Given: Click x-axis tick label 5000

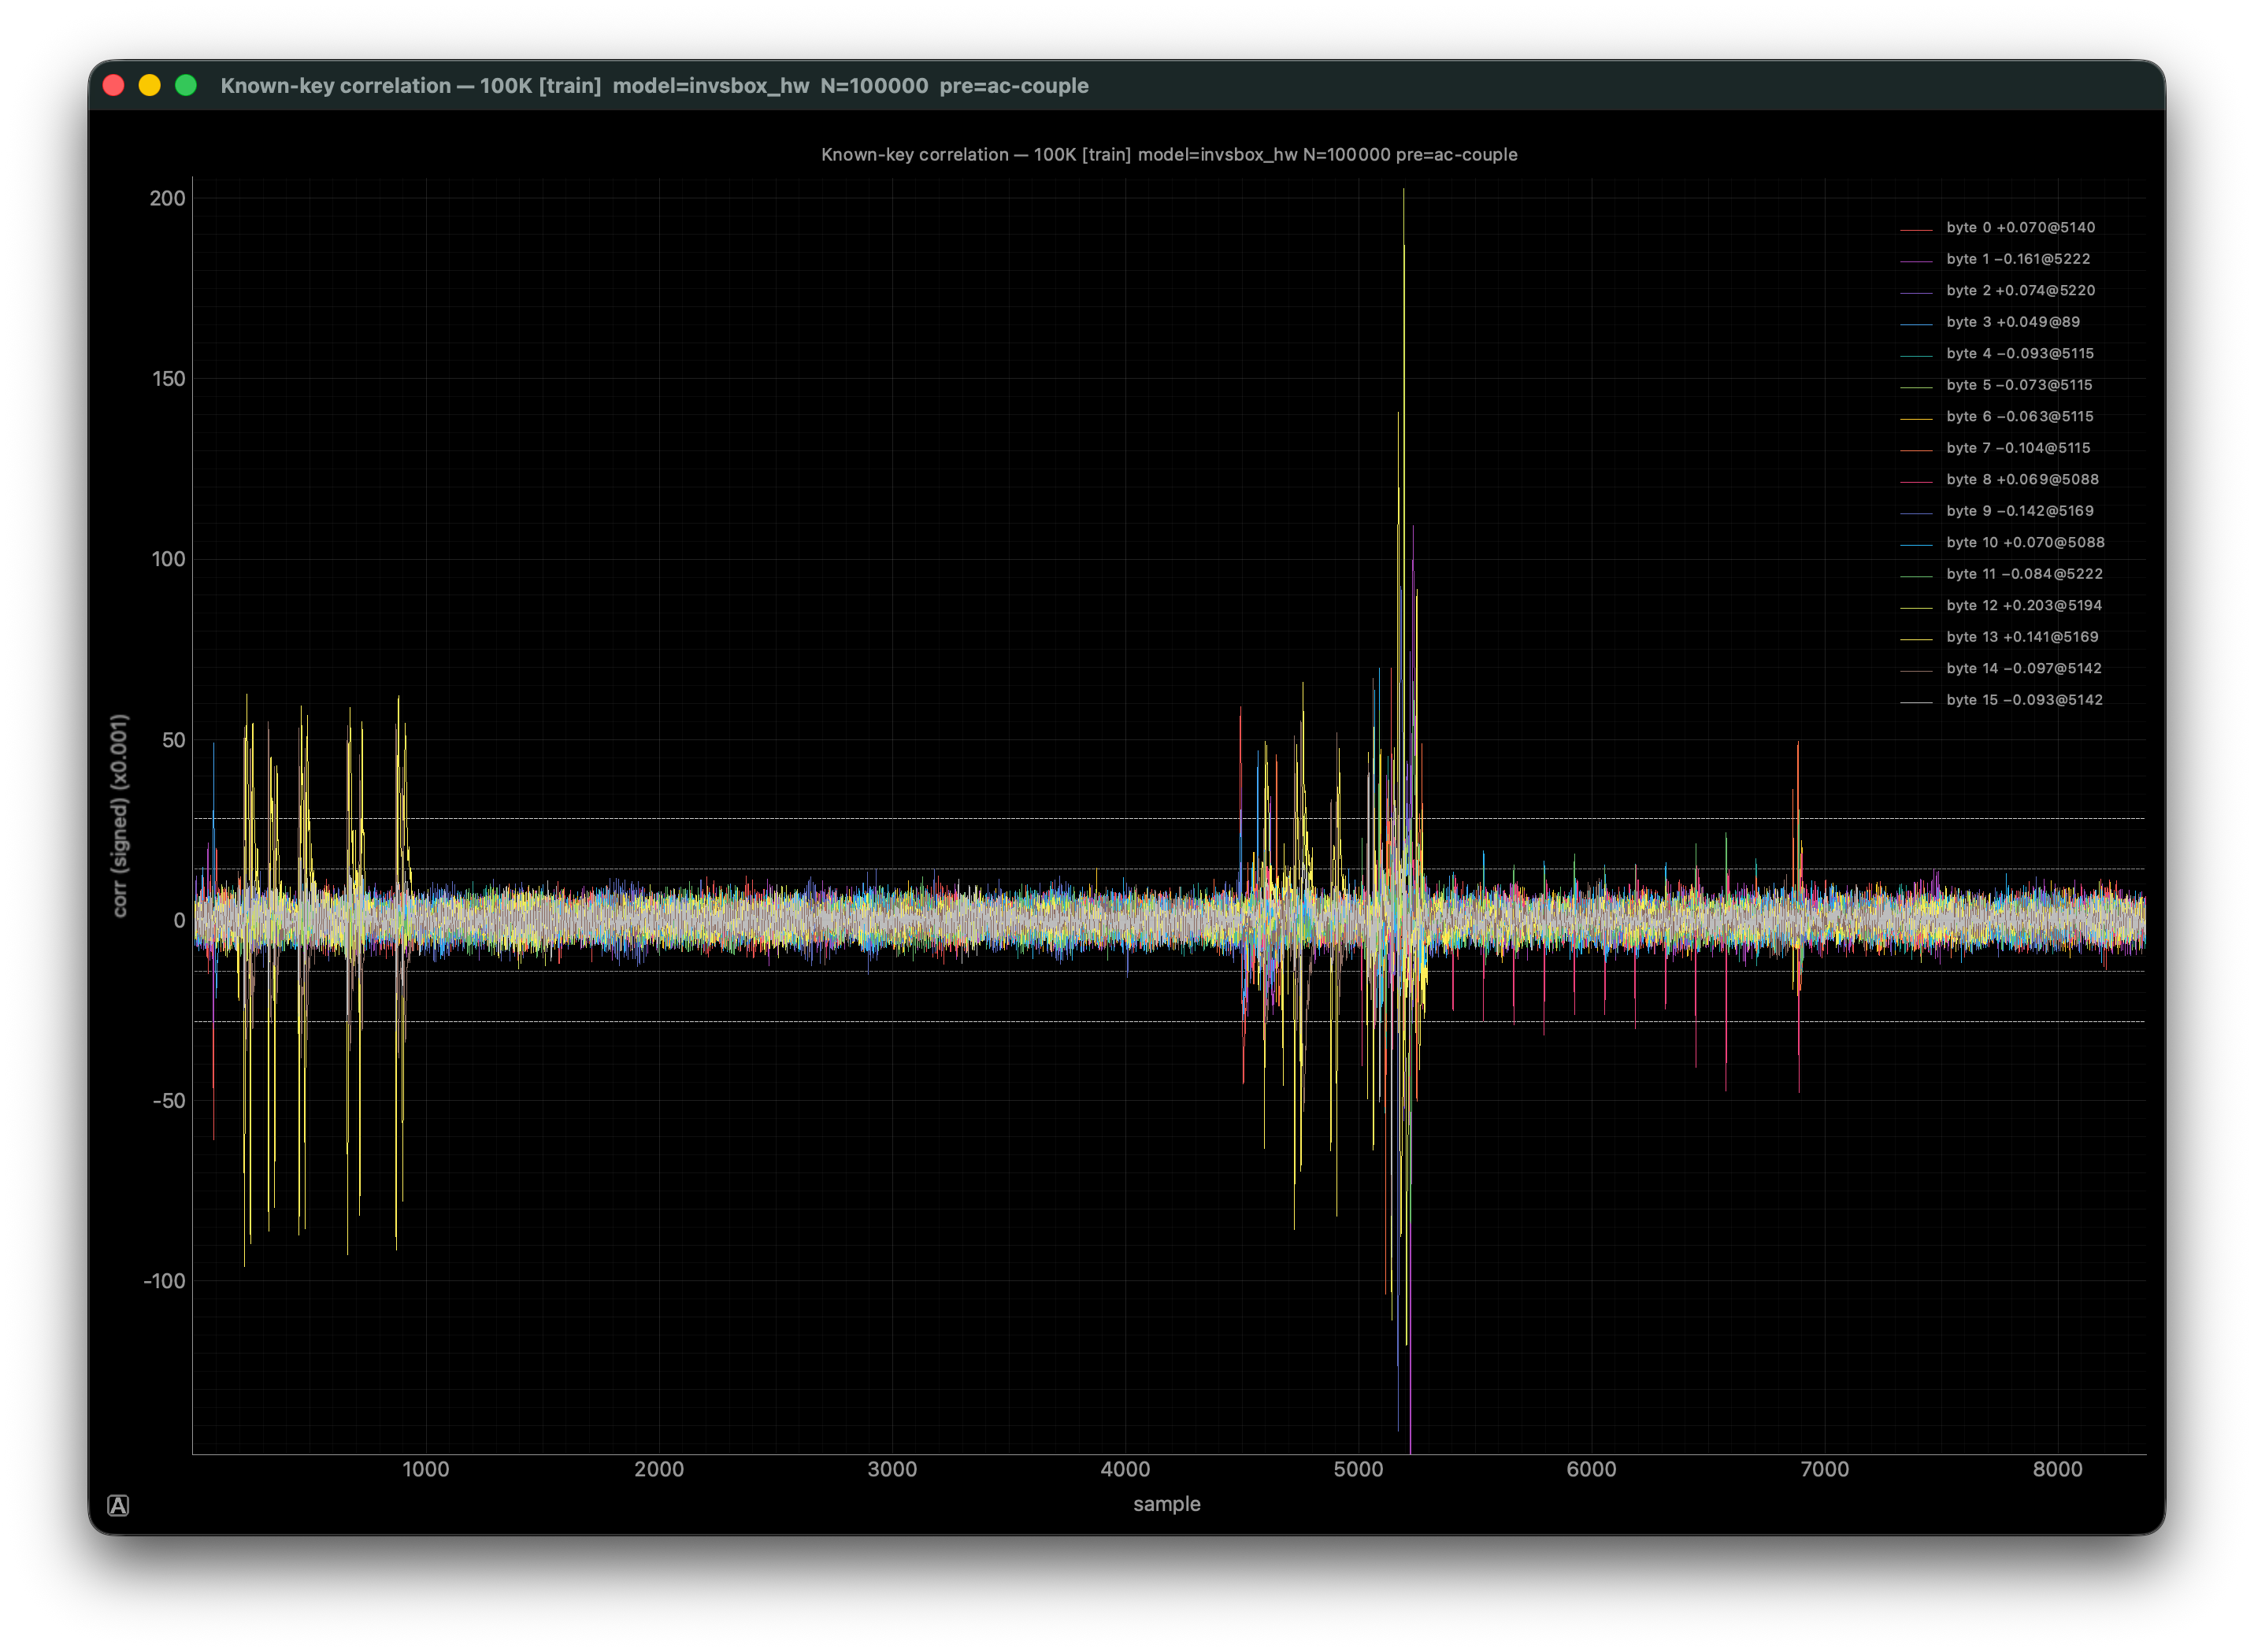Looking at the screenshot, I should point(1358,1469).
